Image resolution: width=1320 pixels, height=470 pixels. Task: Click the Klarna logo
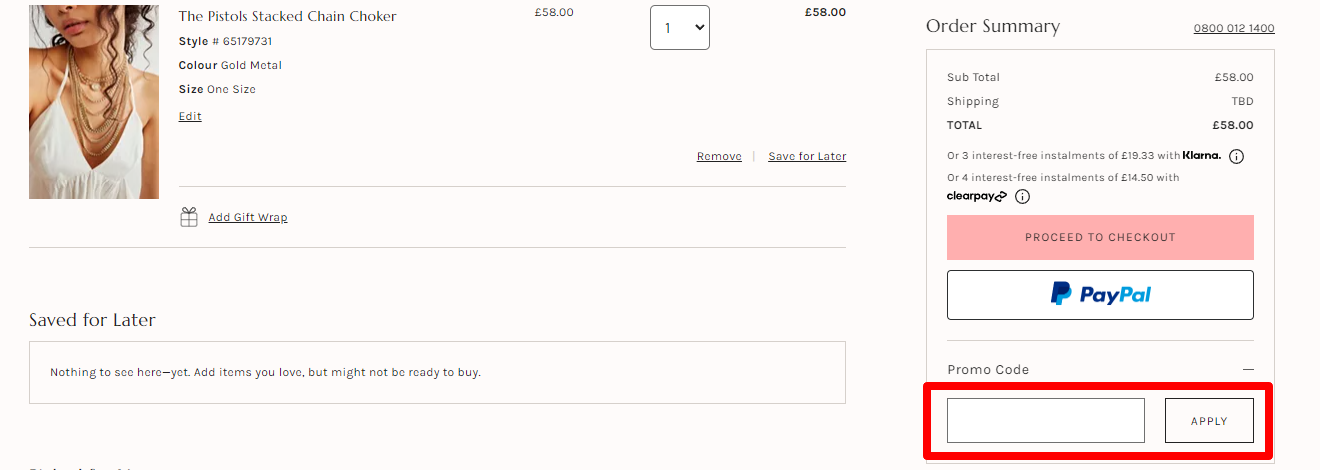1202,156
